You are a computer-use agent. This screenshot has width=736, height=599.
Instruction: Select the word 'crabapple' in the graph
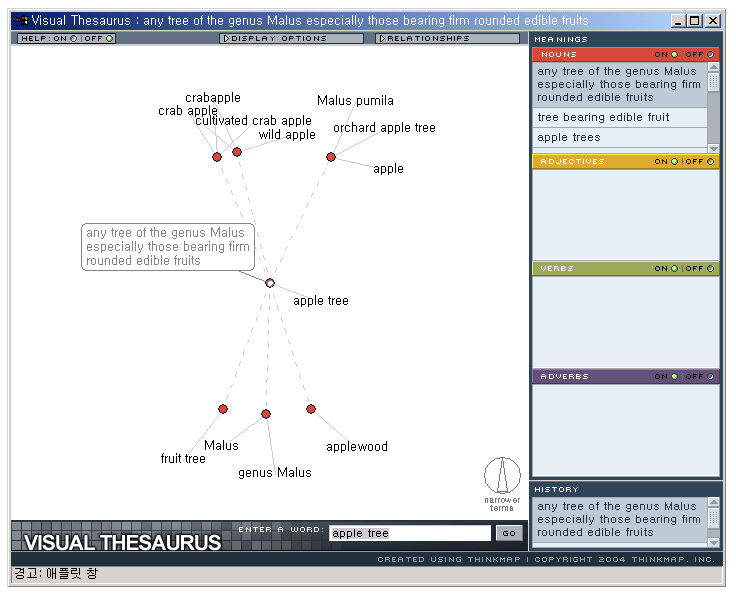[213, 98]
